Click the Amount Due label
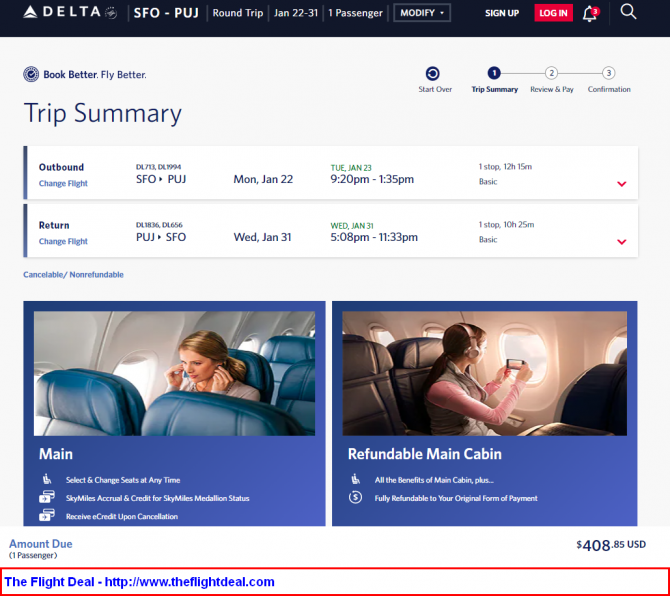This screenshot has width=670, height=596. pyautogui.click(x=41, y=544)
